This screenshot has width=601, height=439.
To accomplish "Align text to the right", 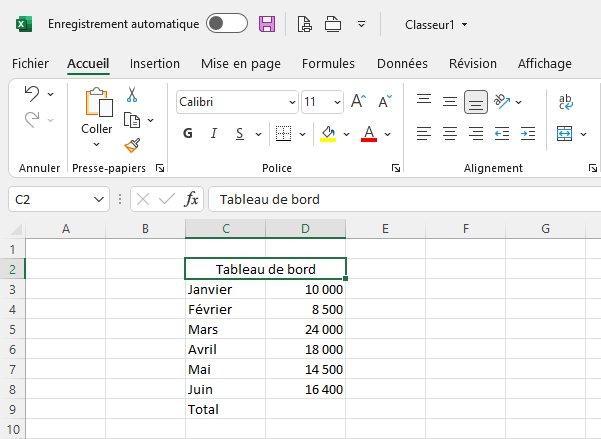I will pyautogui.click(x=476, y=133).
